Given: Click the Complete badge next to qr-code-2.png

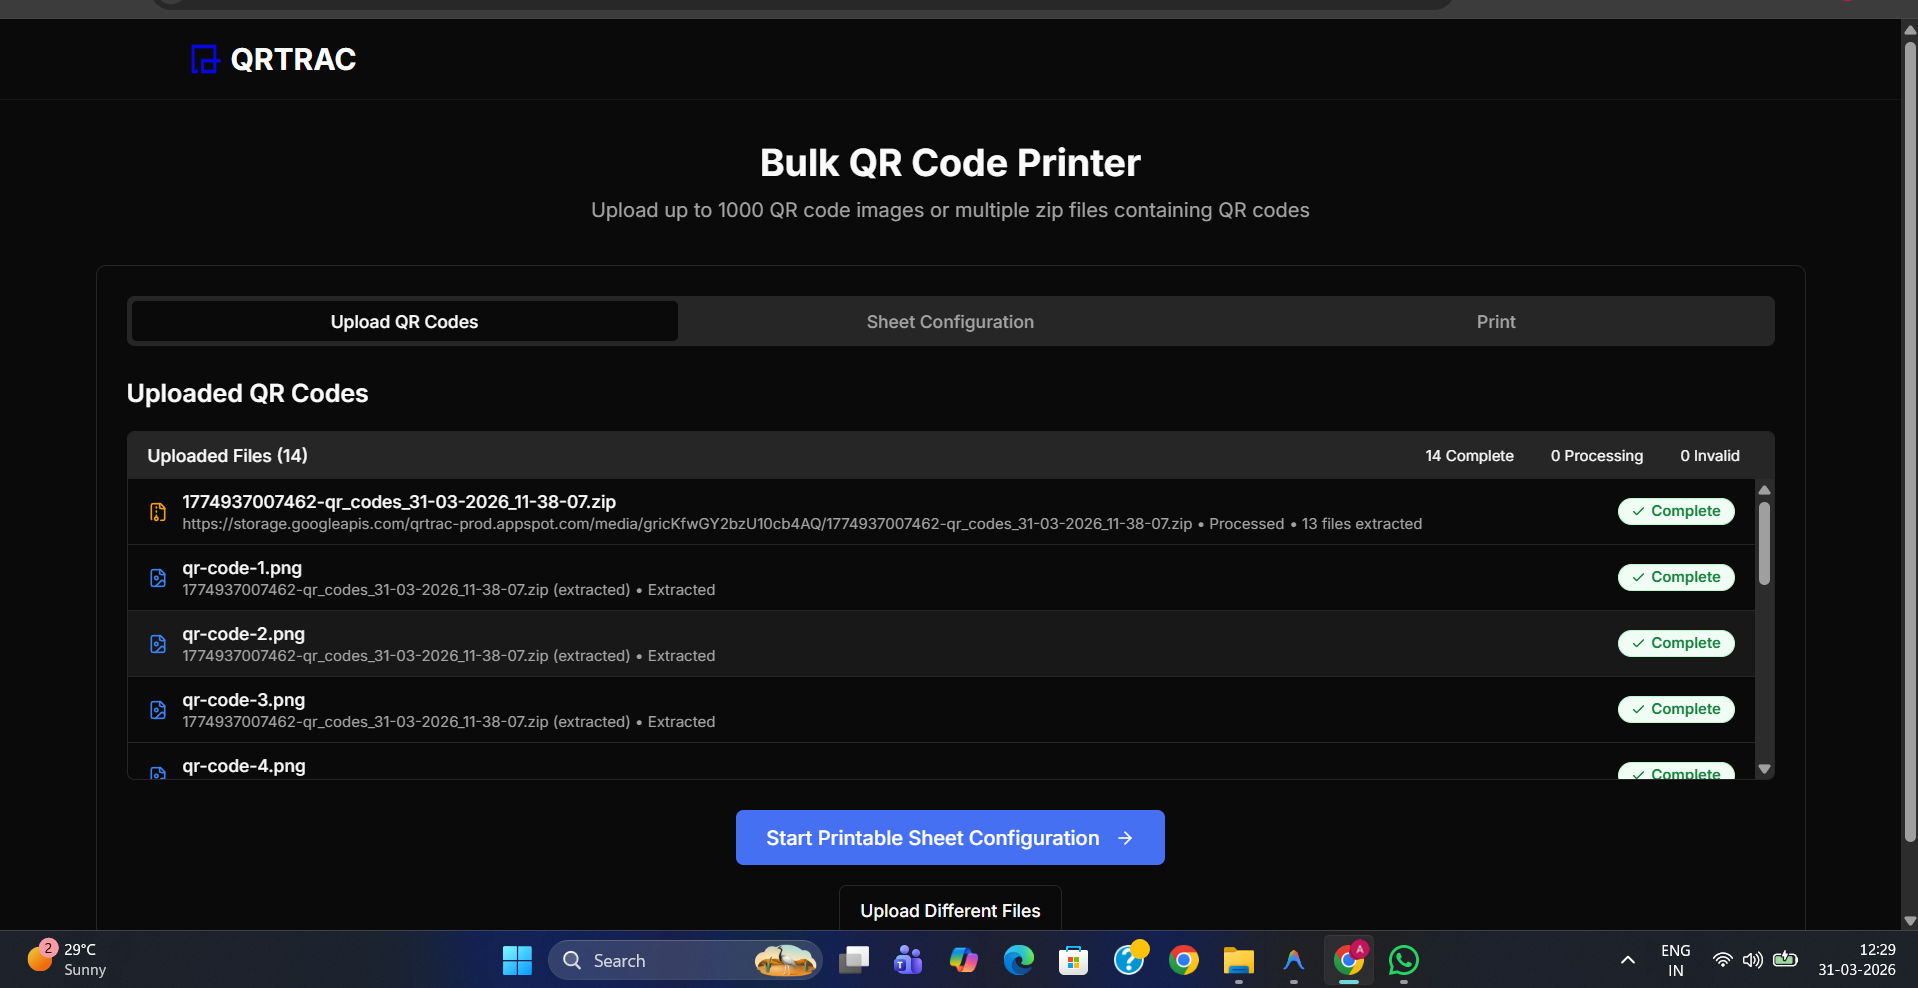Looking at the screenshot, I should coord(1676,643).
